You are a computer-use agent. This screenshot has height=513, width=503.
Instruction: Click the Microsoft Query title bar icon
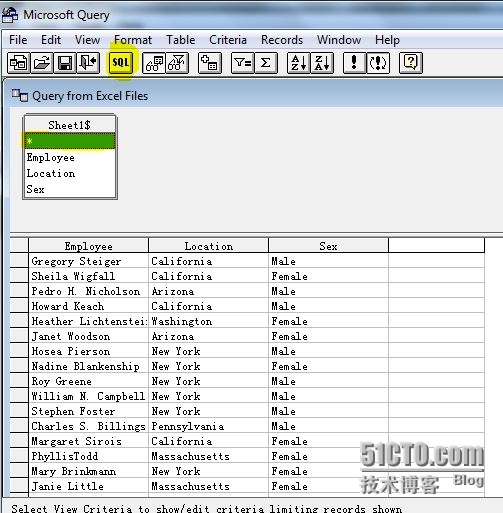point(10,15)
